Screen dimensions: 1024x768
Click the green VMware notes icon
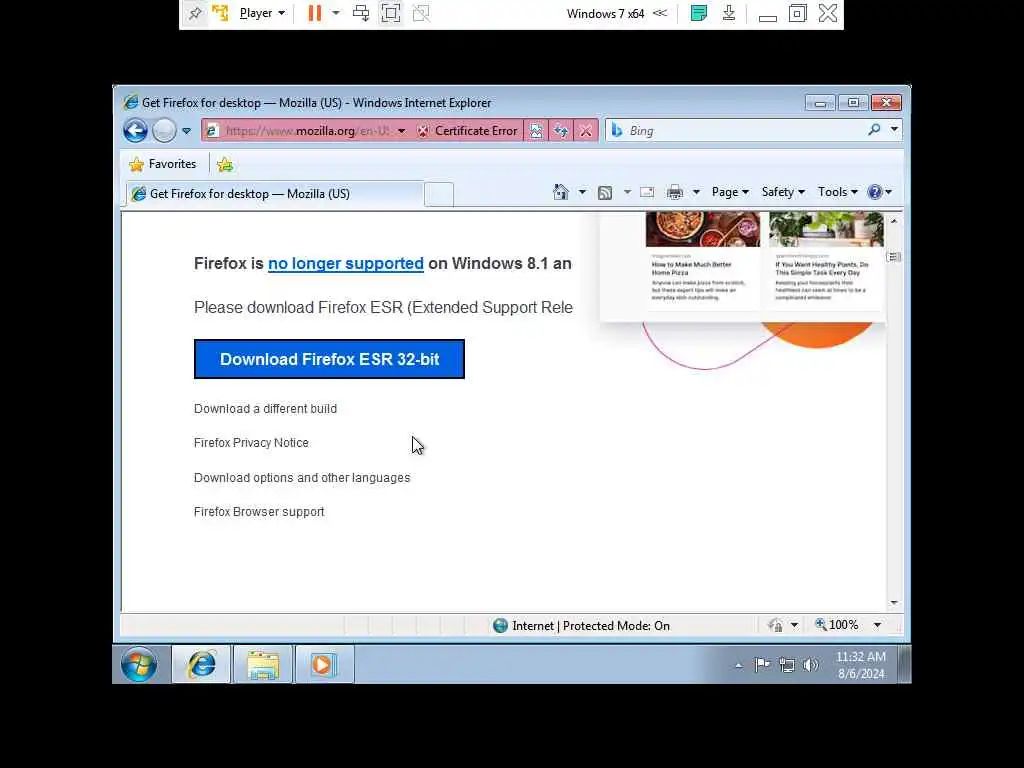point(699,13)
